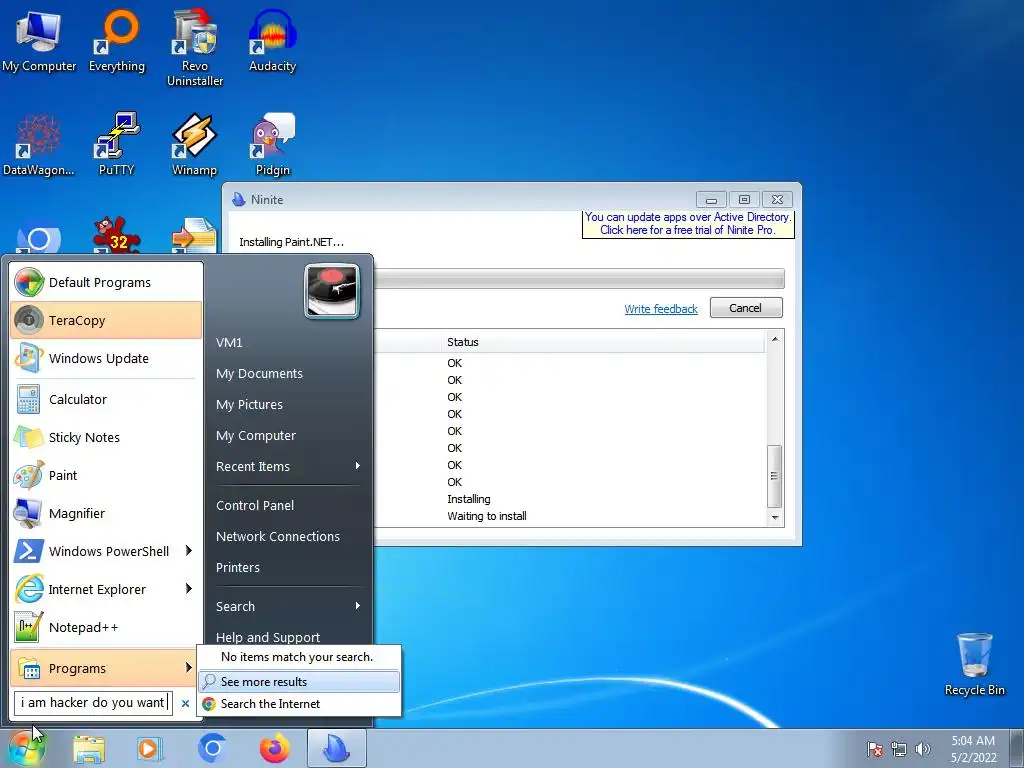Image resolution: width=1024 pixels, height=768 pixels.
Task: Launch Calculator from Start menu
Action: click(x=106, y=399)
